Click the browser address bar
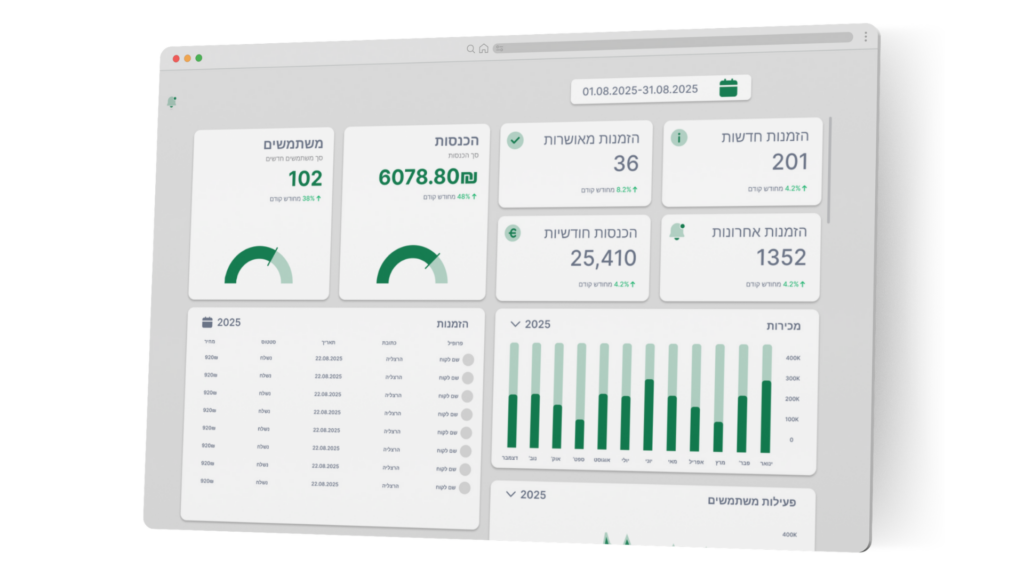Image resolution: width=1024 pixels, height=576 pixels. [x=672, y=42]
